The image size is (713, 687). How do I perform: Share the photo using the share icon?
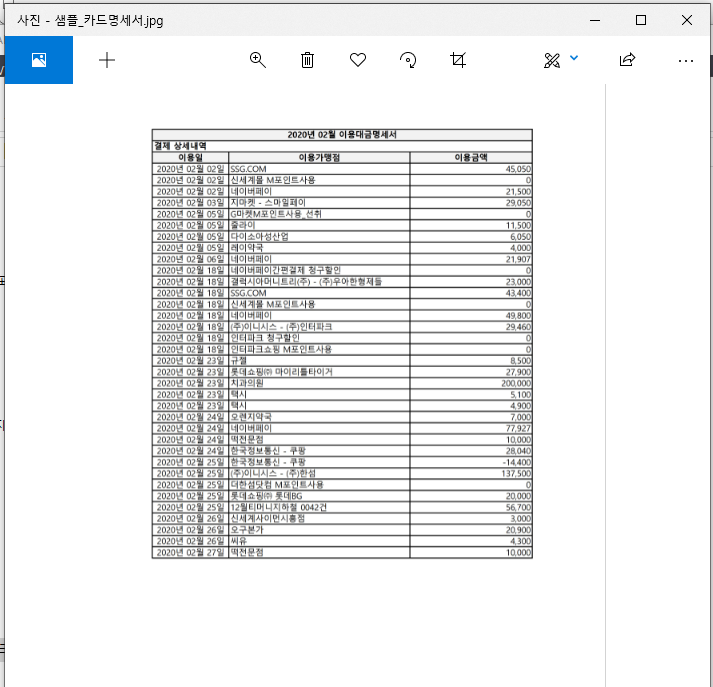tap(627, 60)
